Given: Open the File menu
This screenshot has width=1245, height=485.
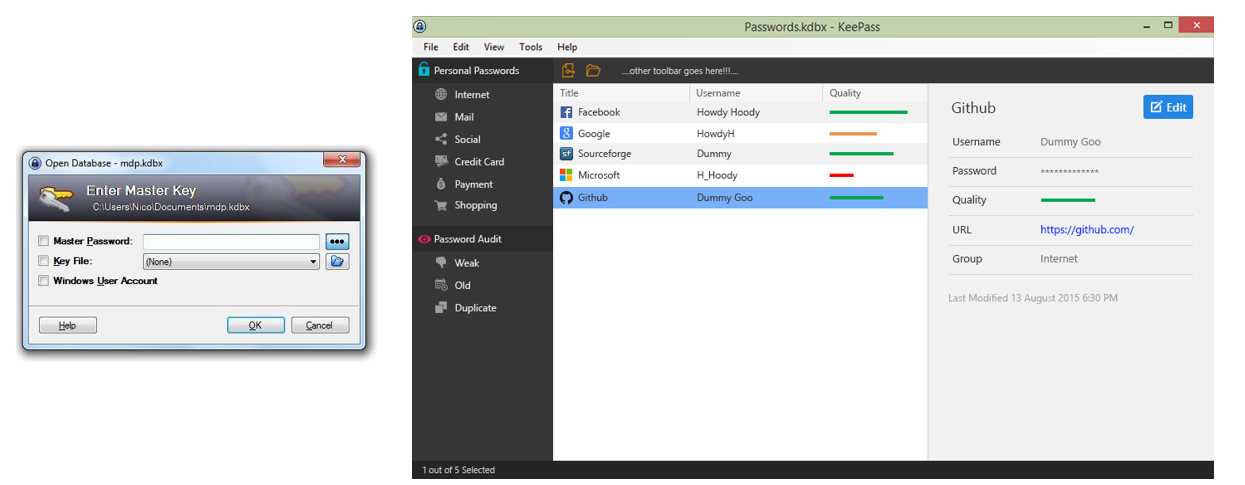Looking at the screenshot, I should 431,47.
